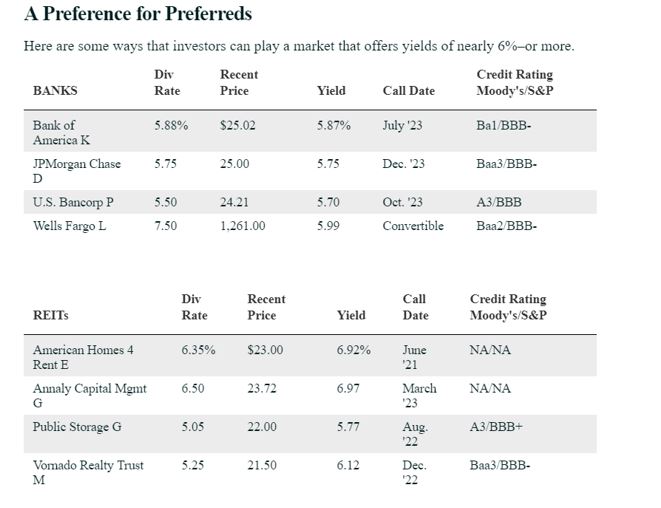Select the 7.50 dividend rate cell
This screenshot has width=661, height=508.
[x=165, y=226]
